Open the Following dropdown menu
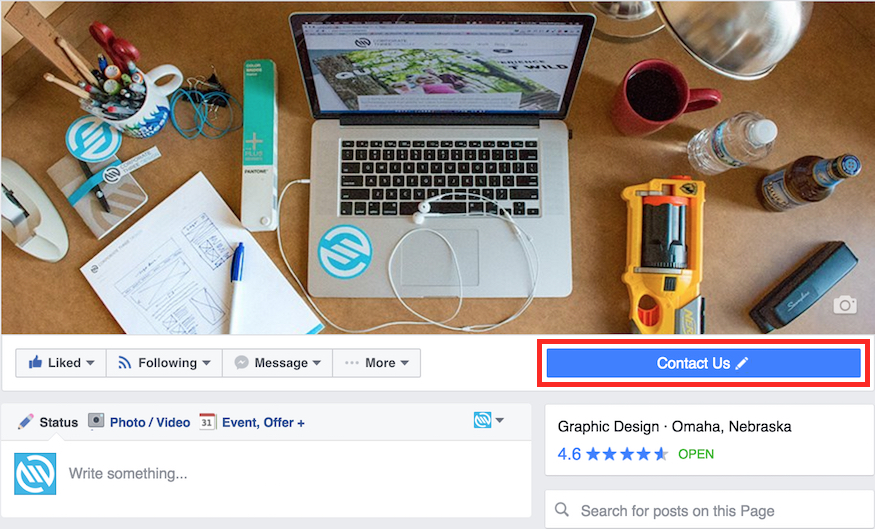 [164, 363]
